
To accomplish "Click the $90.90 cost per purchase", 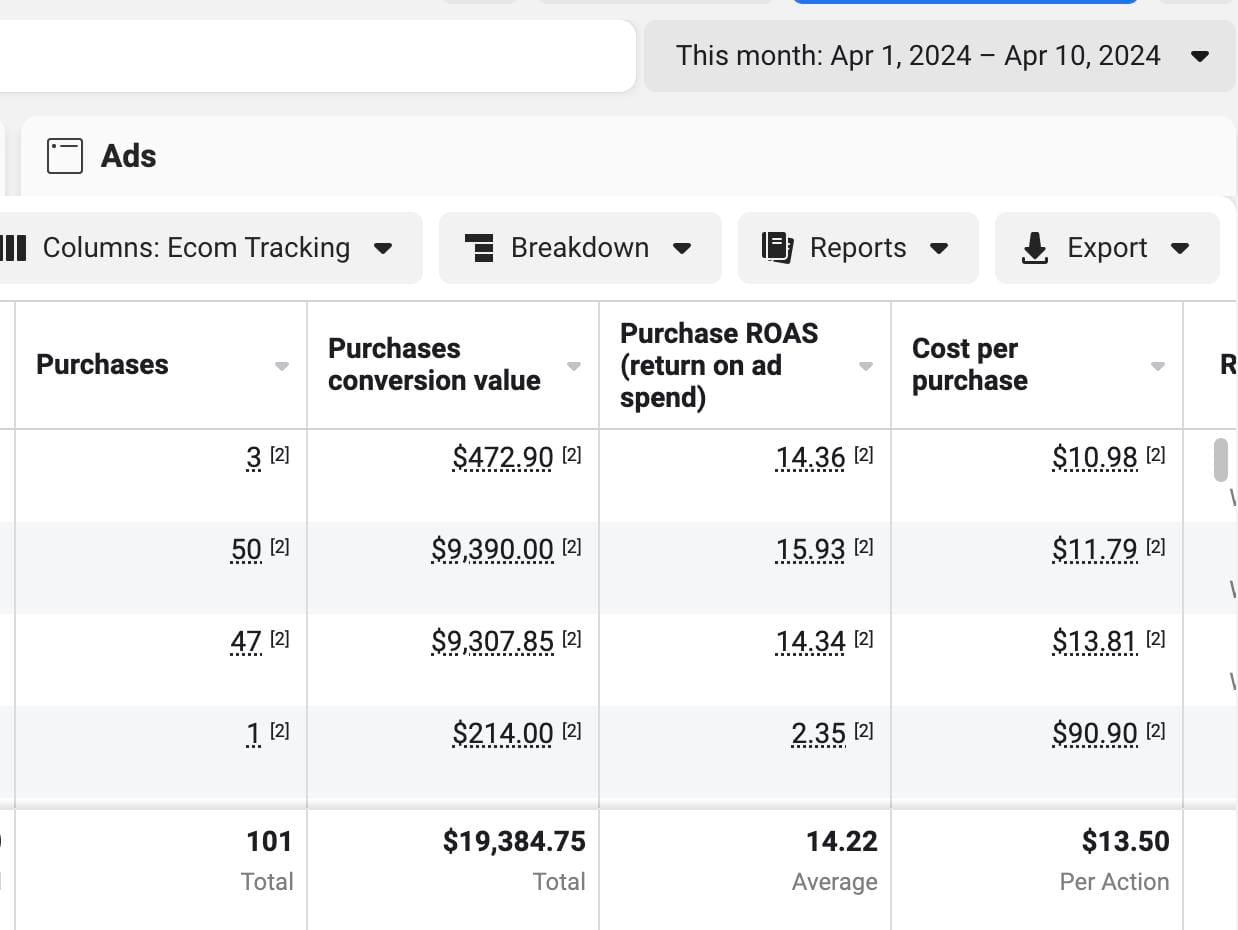I will point(1094,733).
